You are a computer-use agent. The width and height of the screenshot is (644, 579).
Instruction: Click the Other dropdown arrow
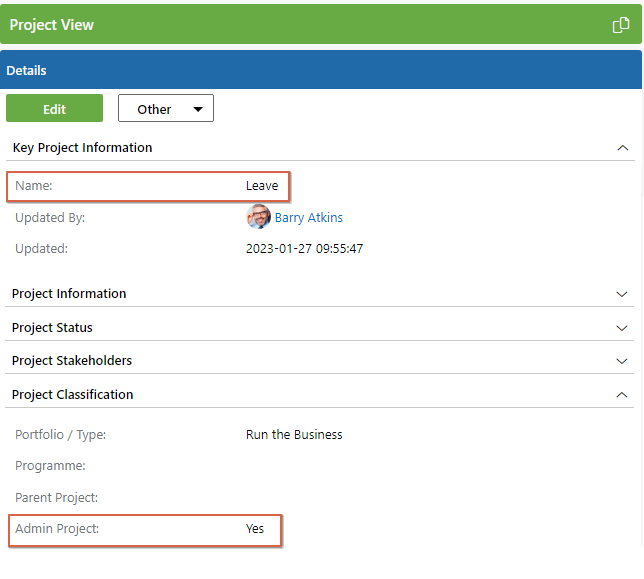click(198, 109)
